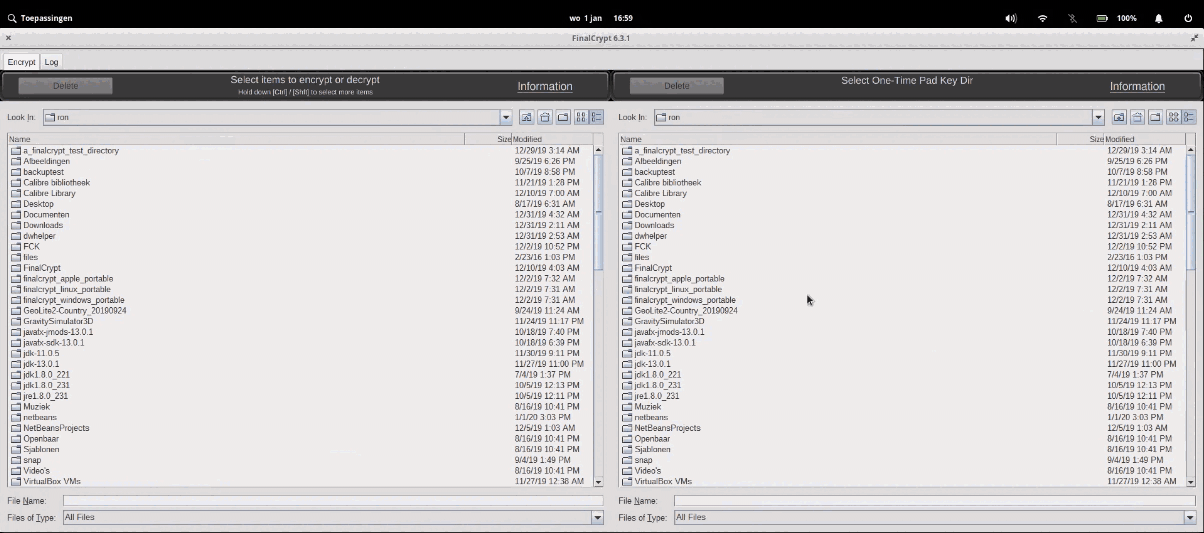Click the Bluetooth icon in top bar
Screen dimensions: 1204x533
1072,18
